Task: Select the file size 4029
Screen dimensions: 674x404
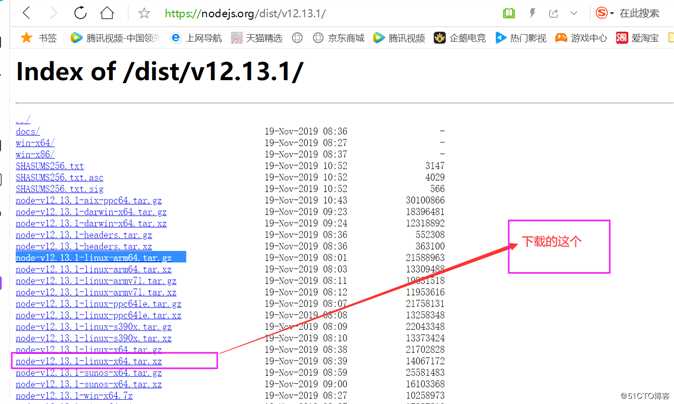Action: pyautogui.click(x=435, y=178)
